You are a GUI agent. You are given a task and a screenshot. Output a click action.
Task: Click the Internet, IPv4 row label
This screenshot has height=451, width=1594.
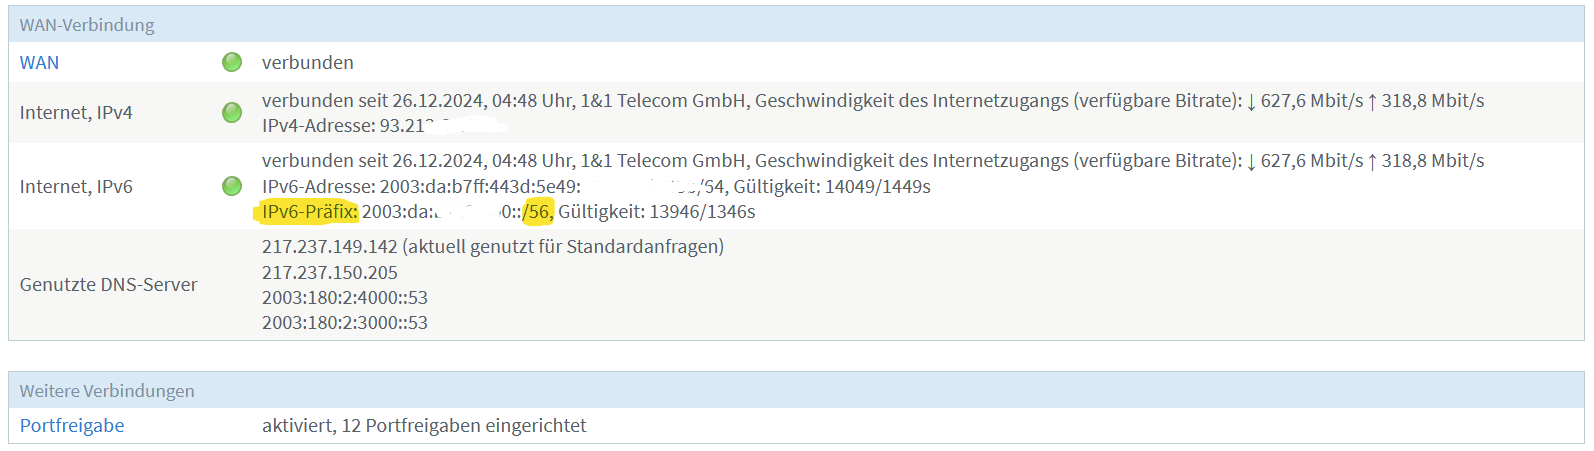click(x=76, y=112)
